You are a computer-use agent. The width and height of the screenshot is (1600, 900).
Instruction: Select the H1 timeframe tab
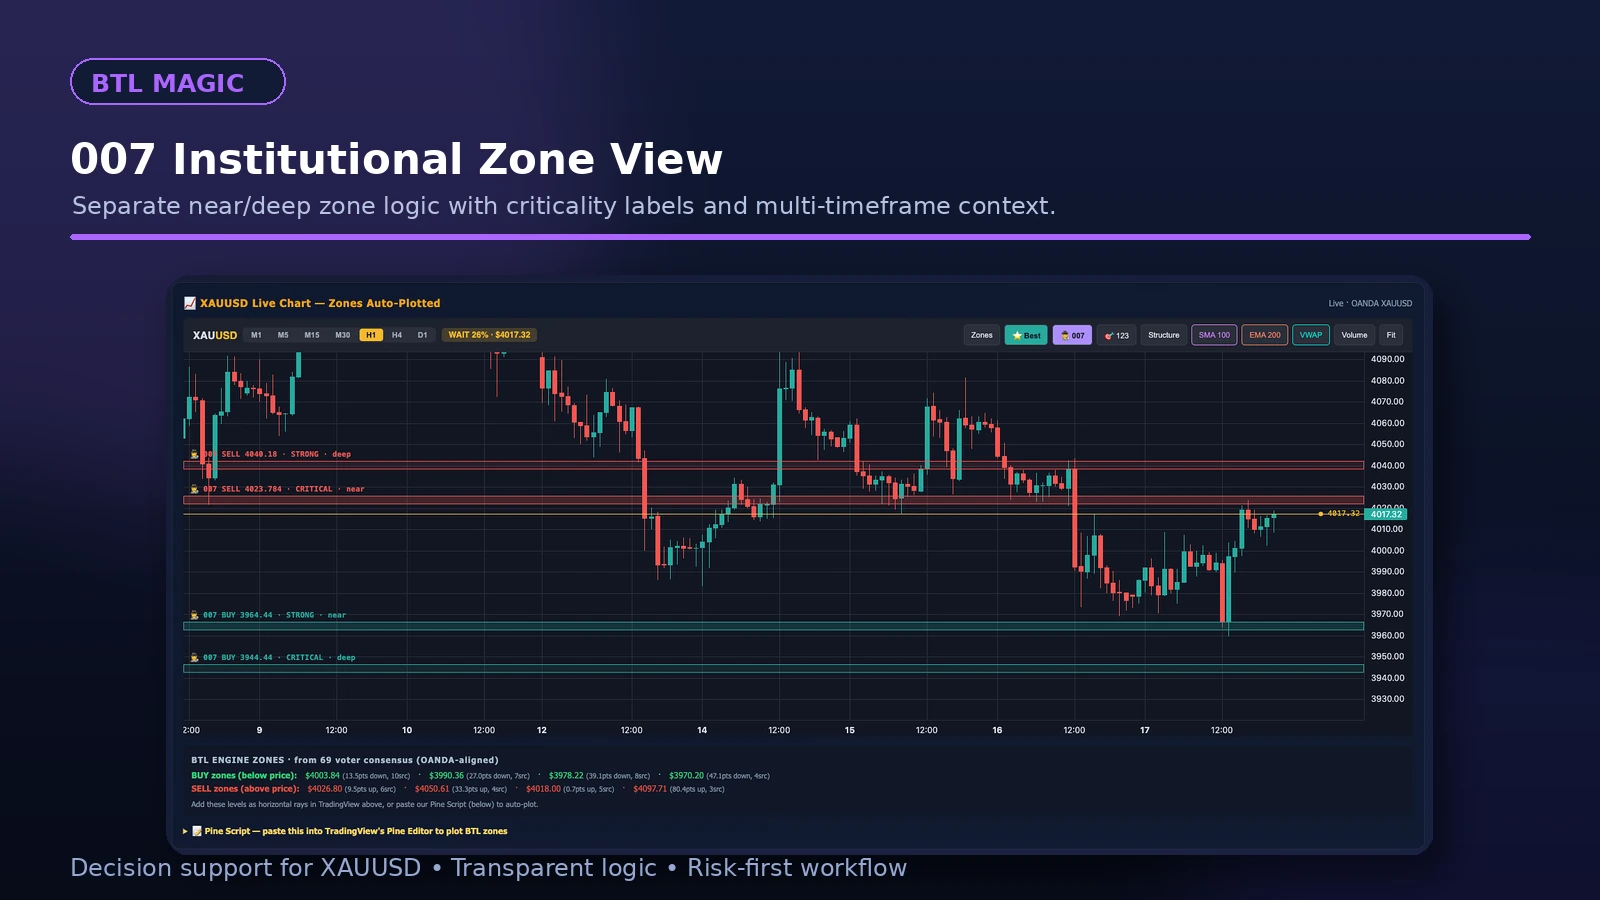tap(371, 335)
